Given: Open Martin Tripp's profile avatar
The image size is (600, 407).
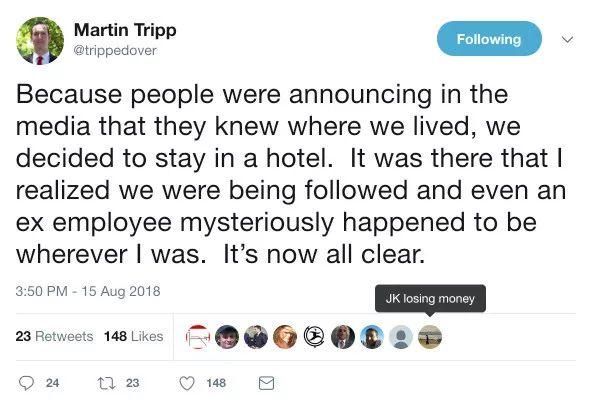Looking at the screenshot, I should tap(40, 40).
